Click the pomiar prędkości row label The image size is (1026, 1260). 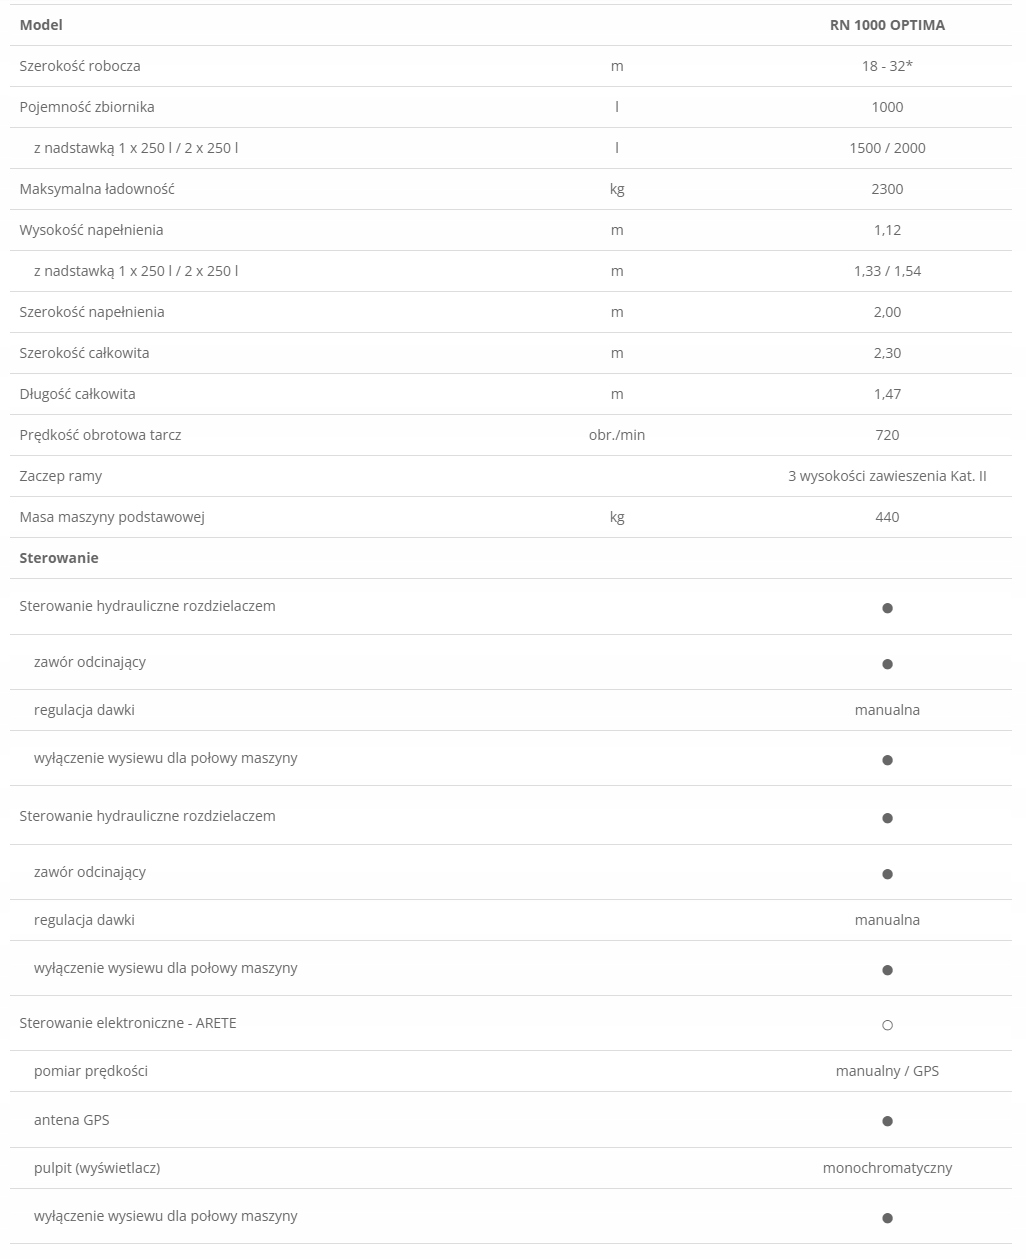point(91,1071)
